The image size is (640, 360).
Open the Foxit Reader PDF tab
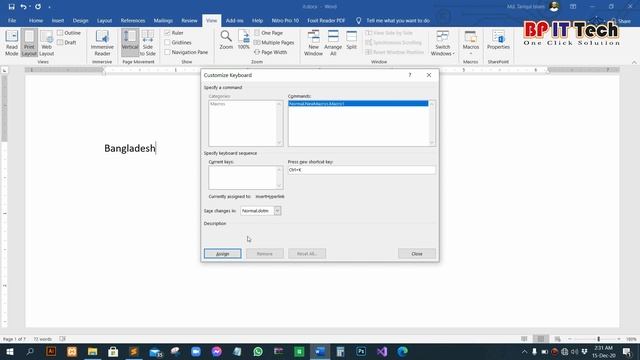326,20
